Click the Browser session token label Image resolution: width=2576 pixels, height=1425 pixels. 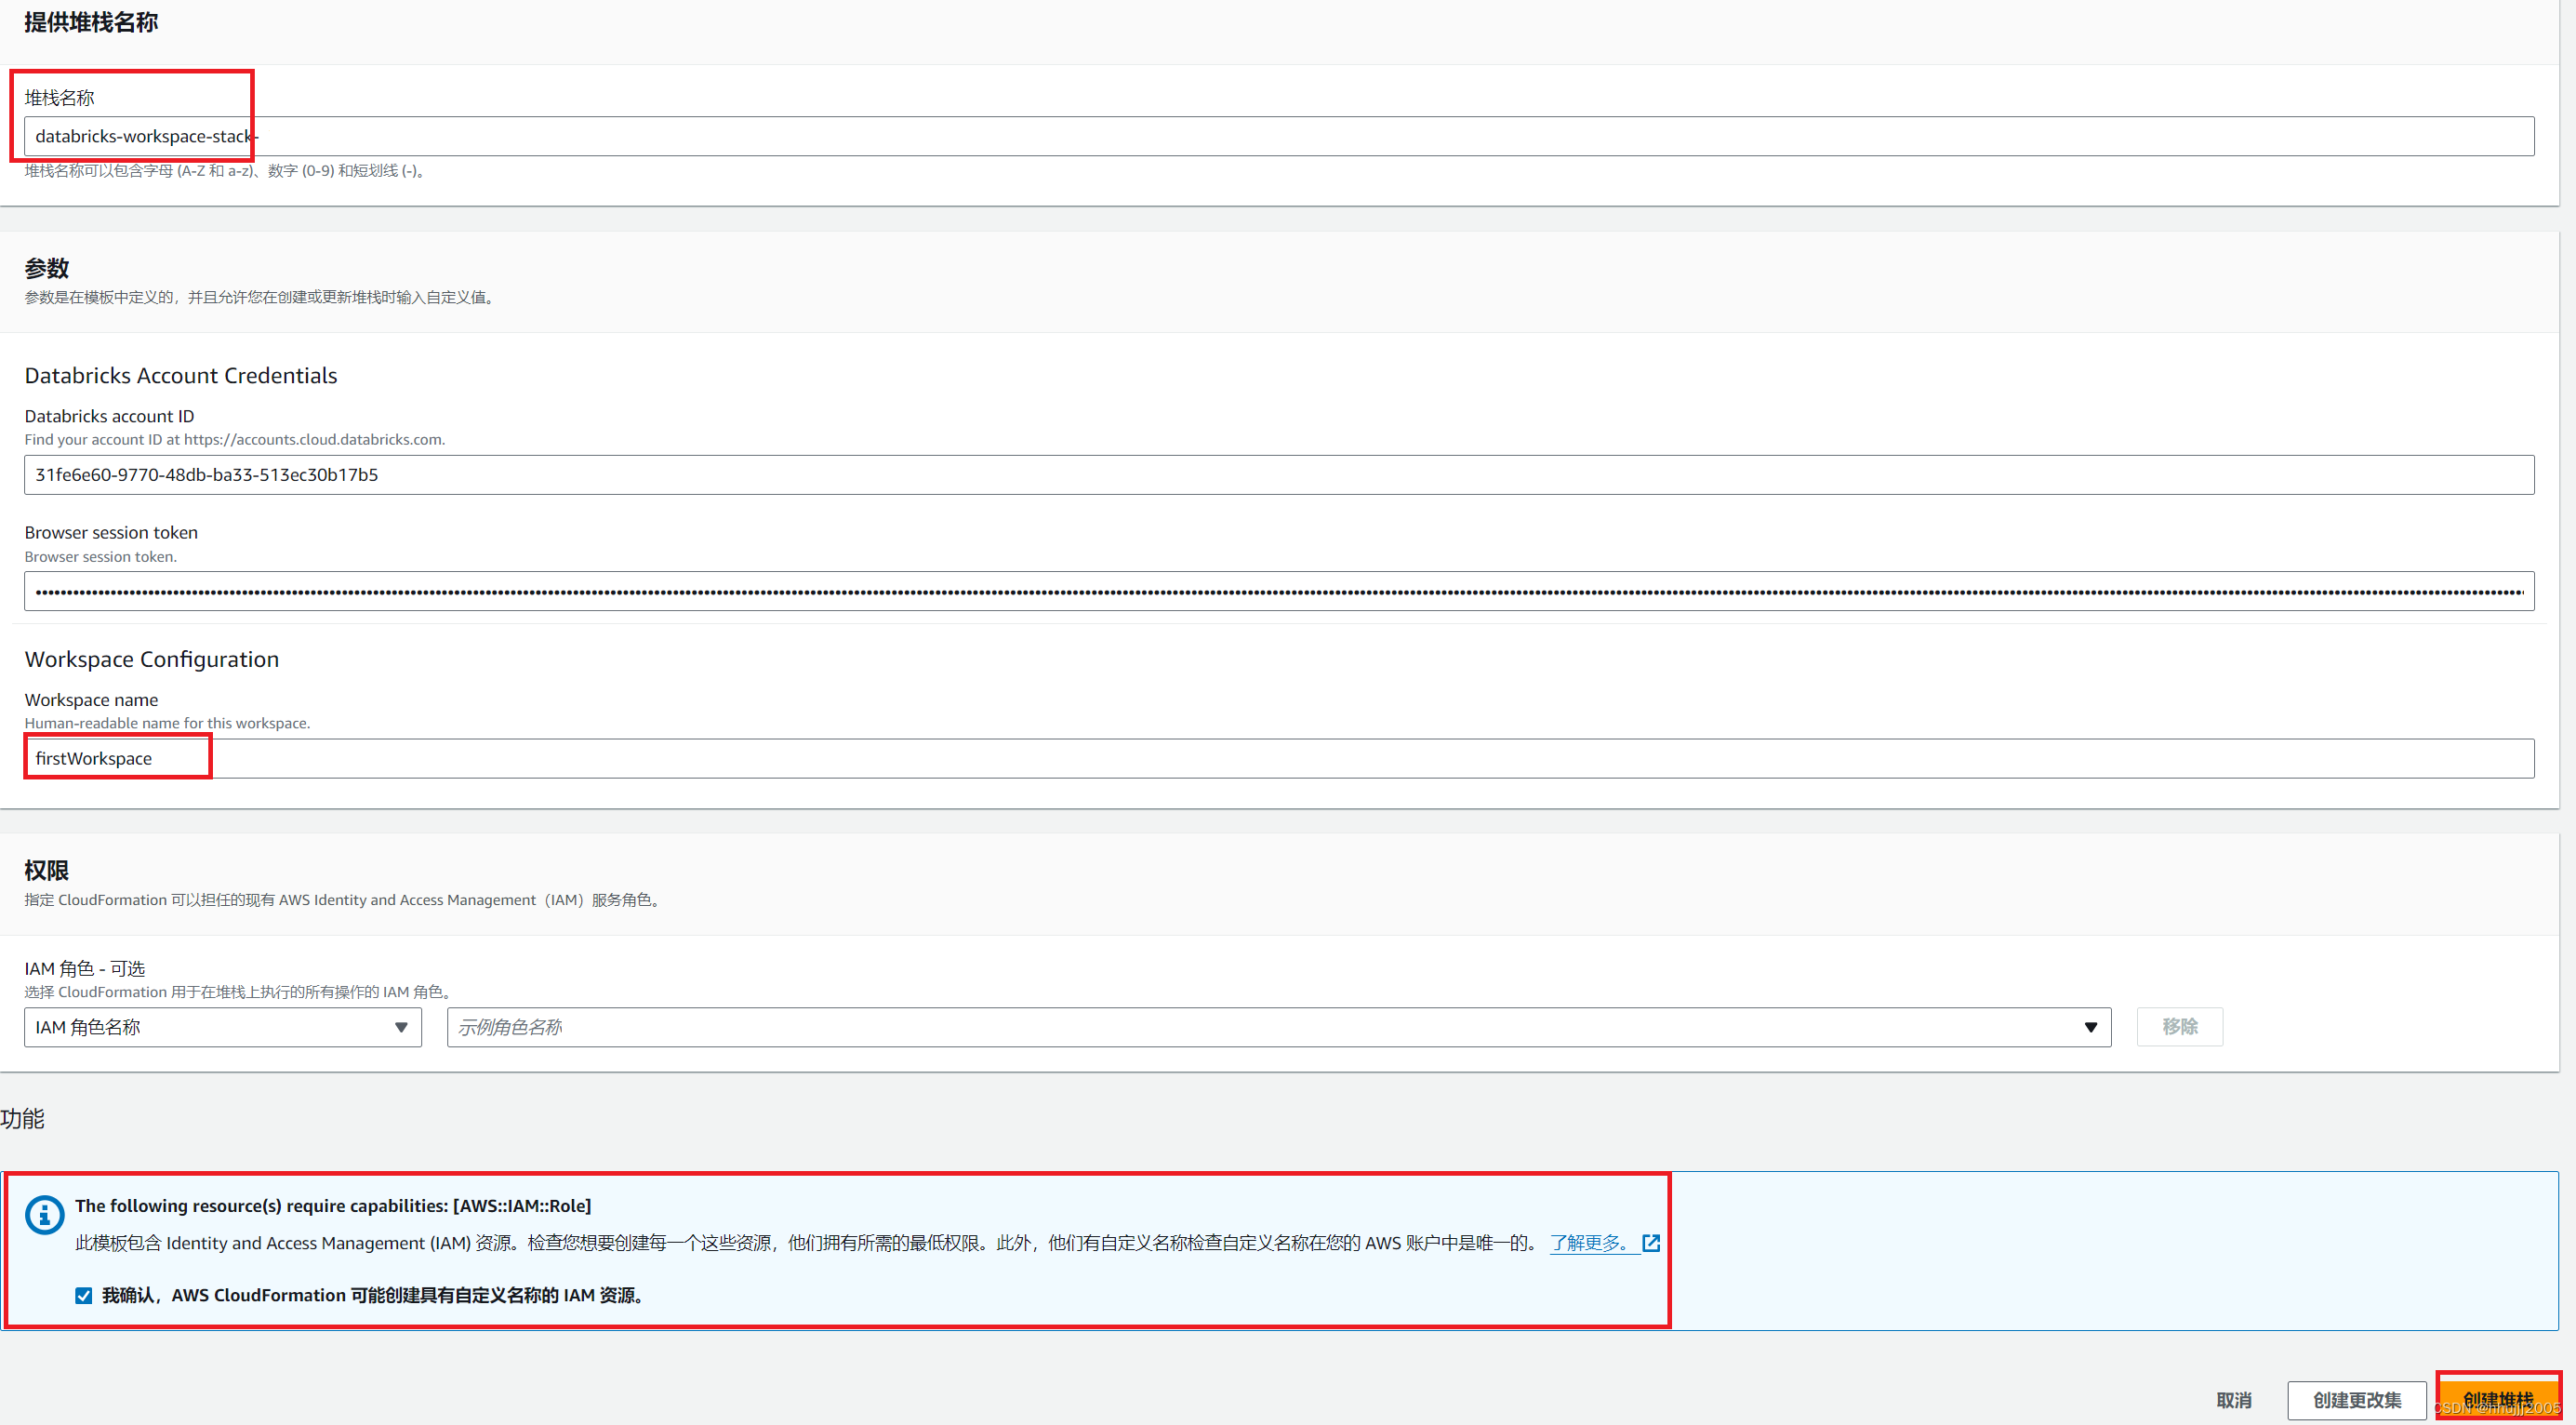[x=111, y=533]
